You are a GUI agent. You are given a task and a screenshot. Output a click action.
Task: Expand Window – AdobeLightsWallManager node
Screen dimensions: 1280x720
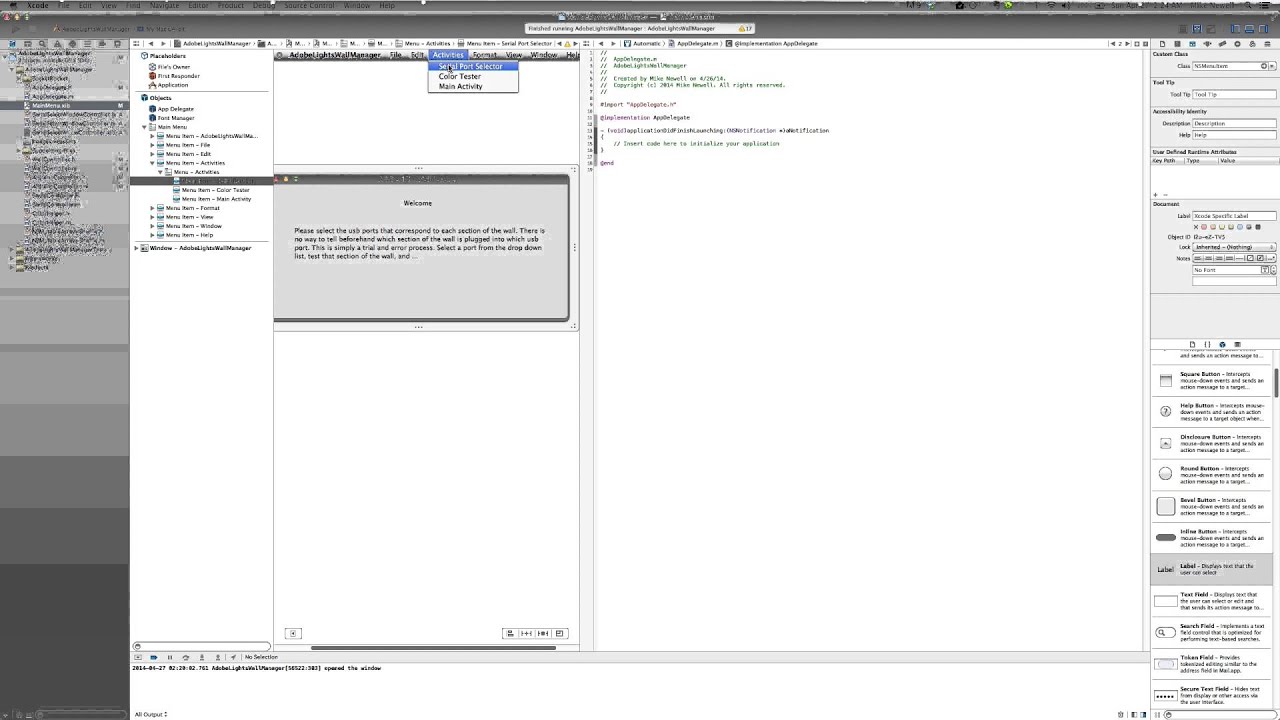pos(136,248)
